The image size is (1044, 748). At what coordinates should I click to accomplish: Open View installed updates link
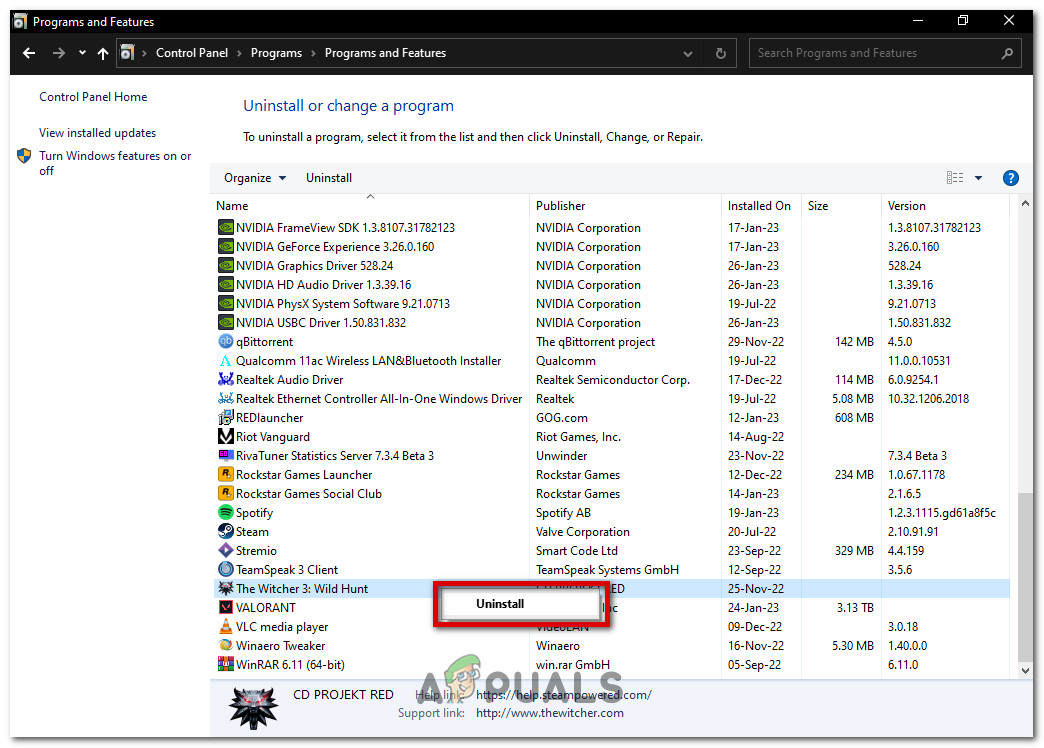[97, 133]
